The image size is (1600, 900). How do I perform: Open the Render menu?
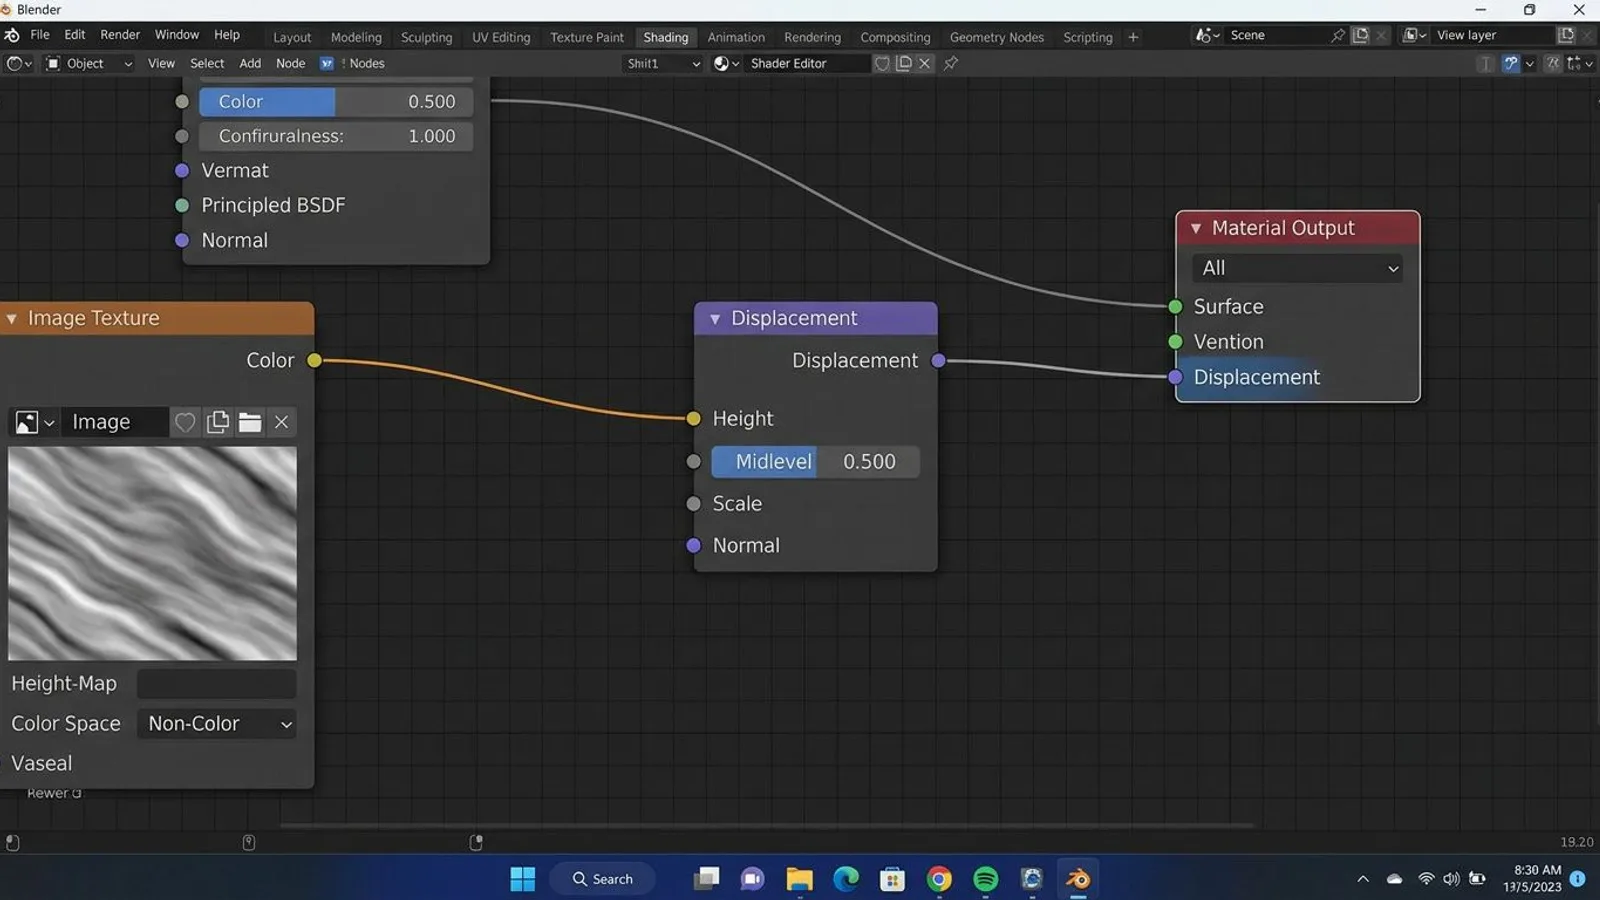pyautogui.click(x=120, y=35)
